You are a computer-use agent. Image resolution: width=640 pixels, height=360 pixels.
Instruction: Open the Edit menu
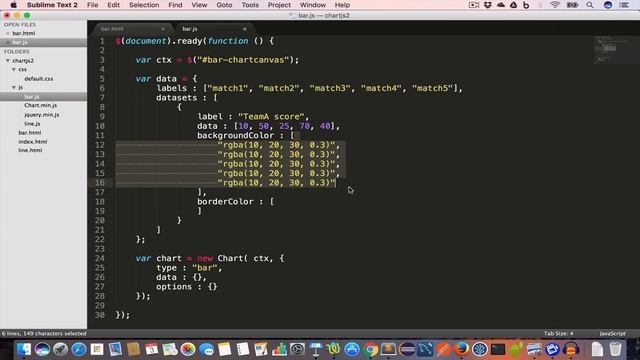pos(113,5)
